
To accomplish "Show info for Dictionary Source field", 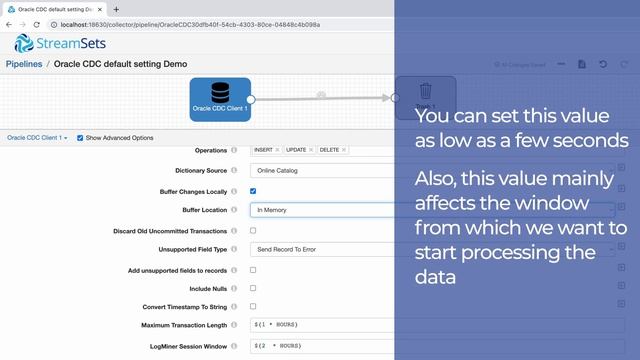I will (234, 170).
